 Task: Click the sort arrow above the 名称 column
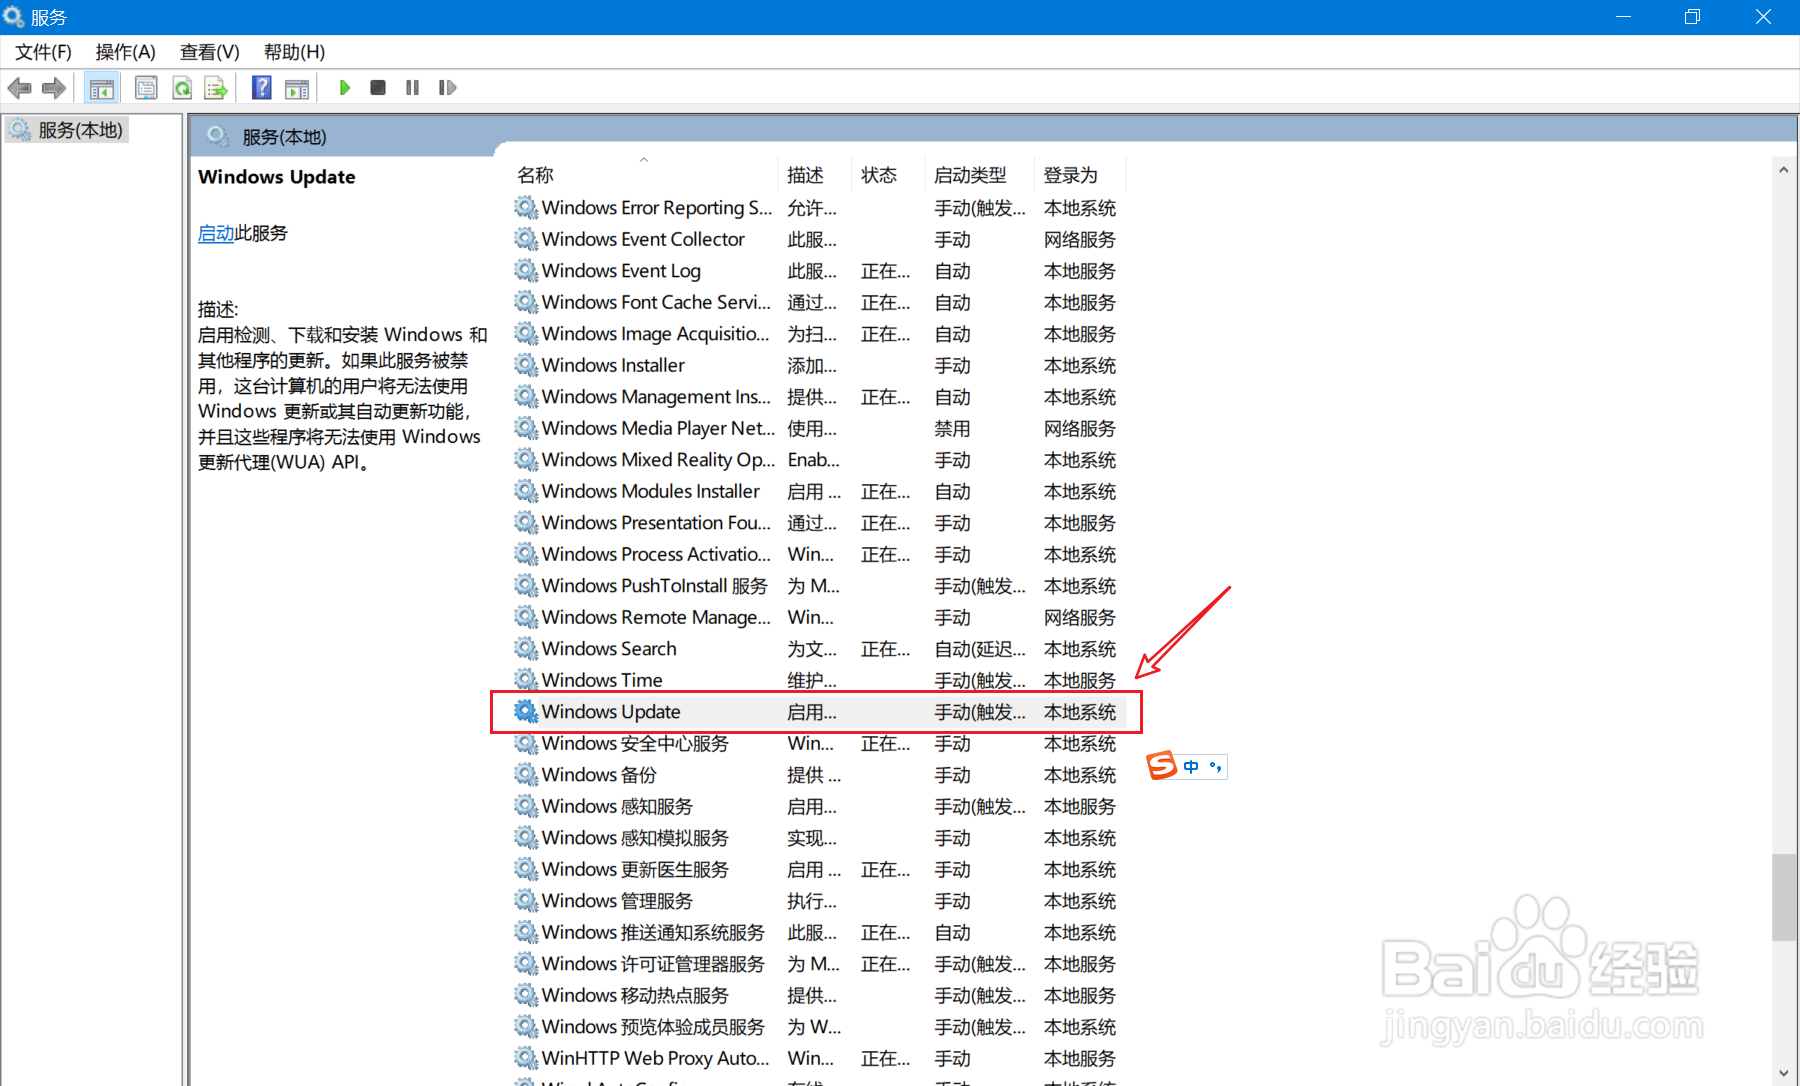click(644, 159)
